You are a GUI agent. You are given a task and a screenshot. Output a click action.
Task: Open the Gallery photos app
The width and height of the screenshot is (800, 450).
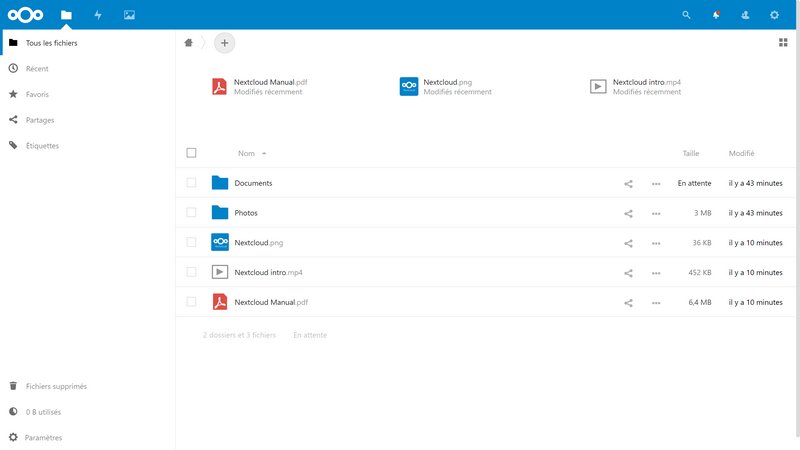(x=129, y=15)
